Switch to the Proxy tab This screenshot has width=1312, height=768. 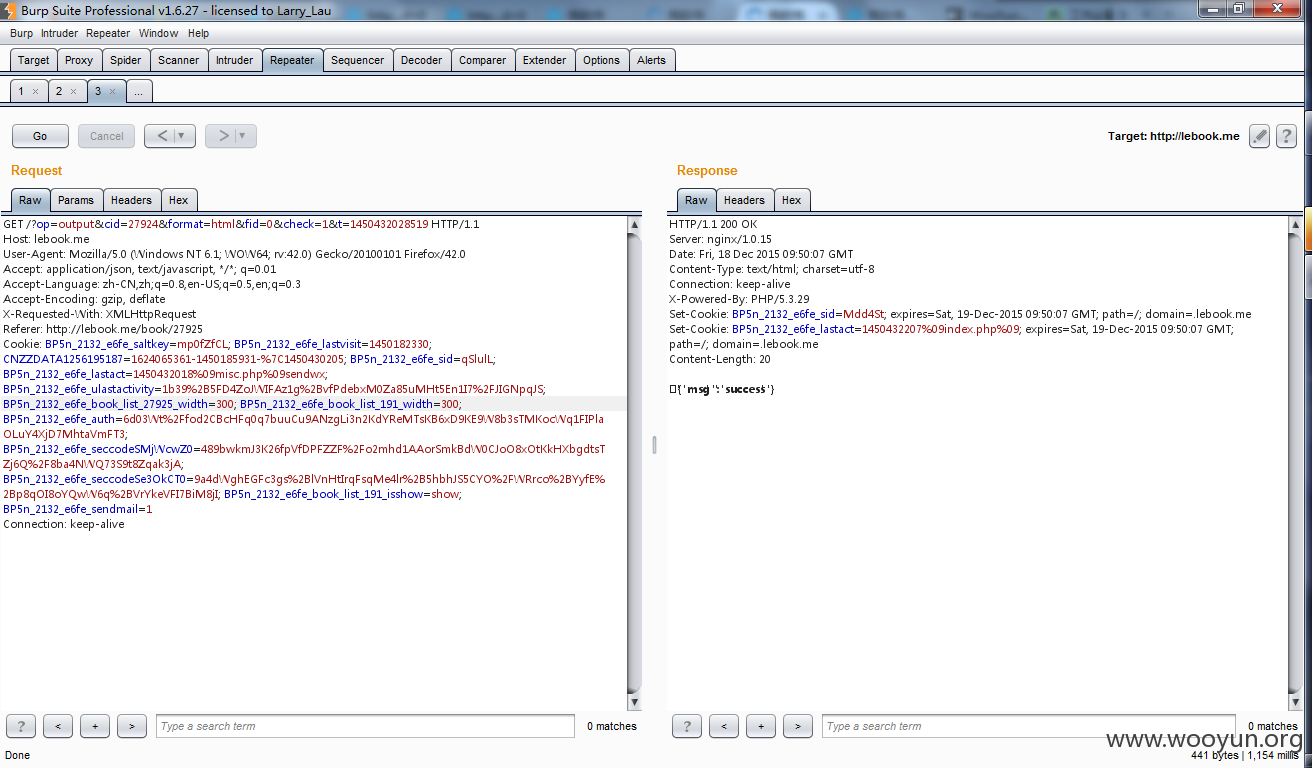(79, 60)
